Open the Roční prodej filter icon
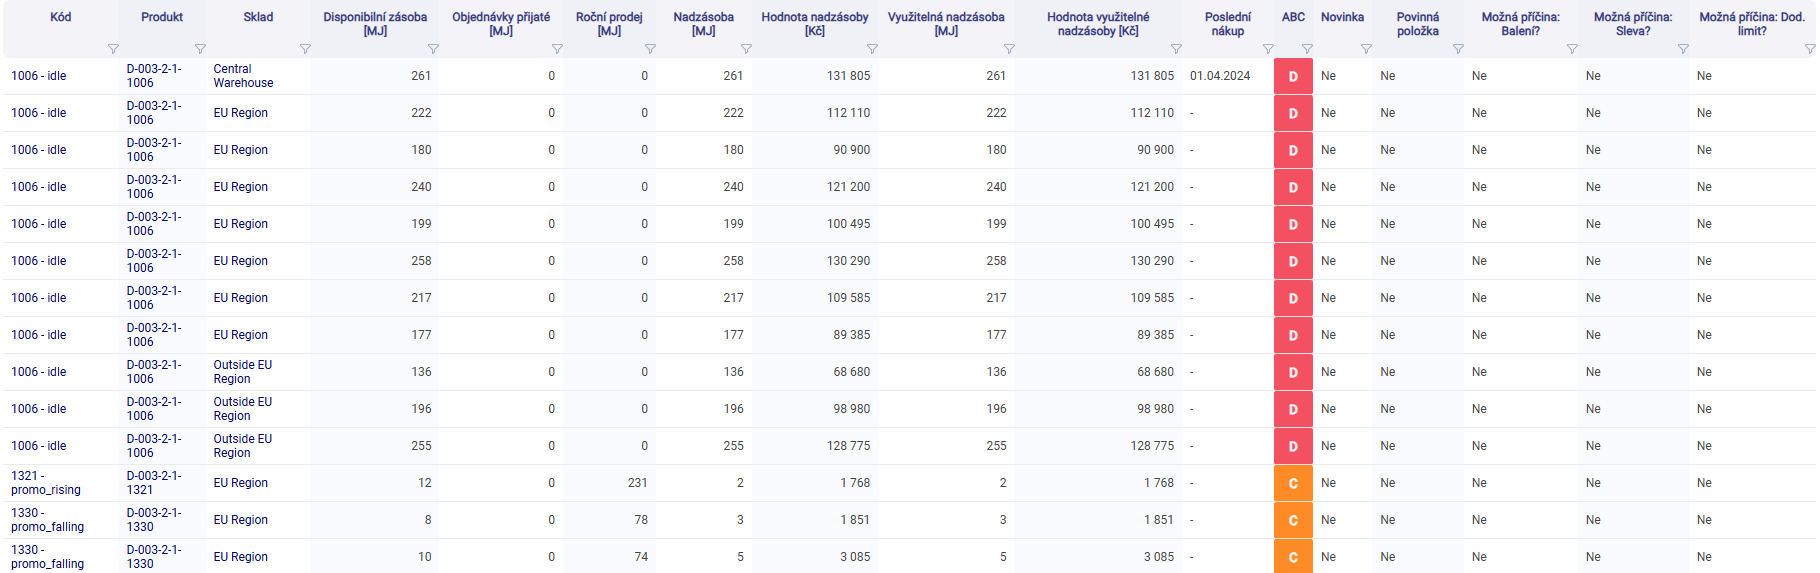The image size is (1820, 573). pyautogui.click(x=650, y=49)
